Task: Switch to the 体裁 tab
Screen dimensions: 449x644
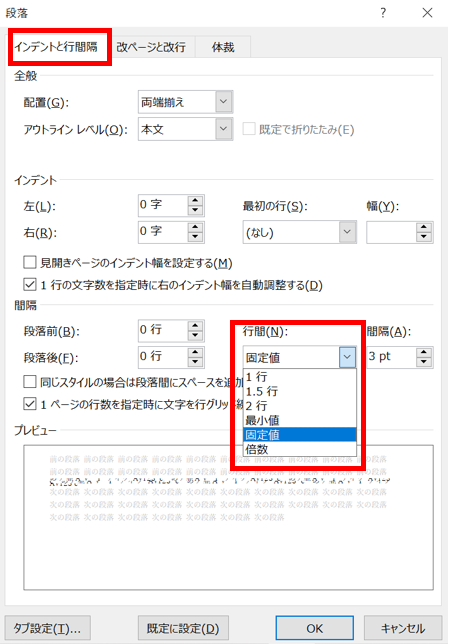Action: (223, 47)
